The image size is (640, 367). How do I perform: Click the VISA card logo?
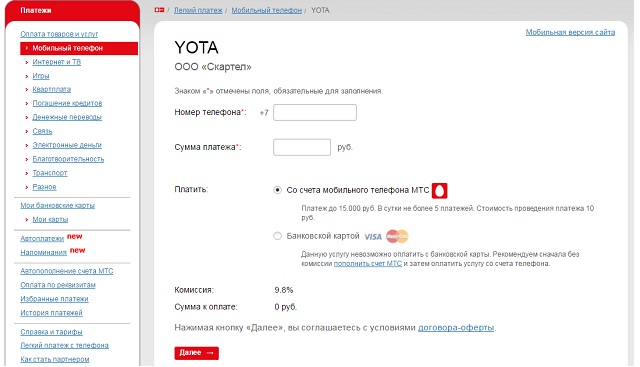pos(373,237)
